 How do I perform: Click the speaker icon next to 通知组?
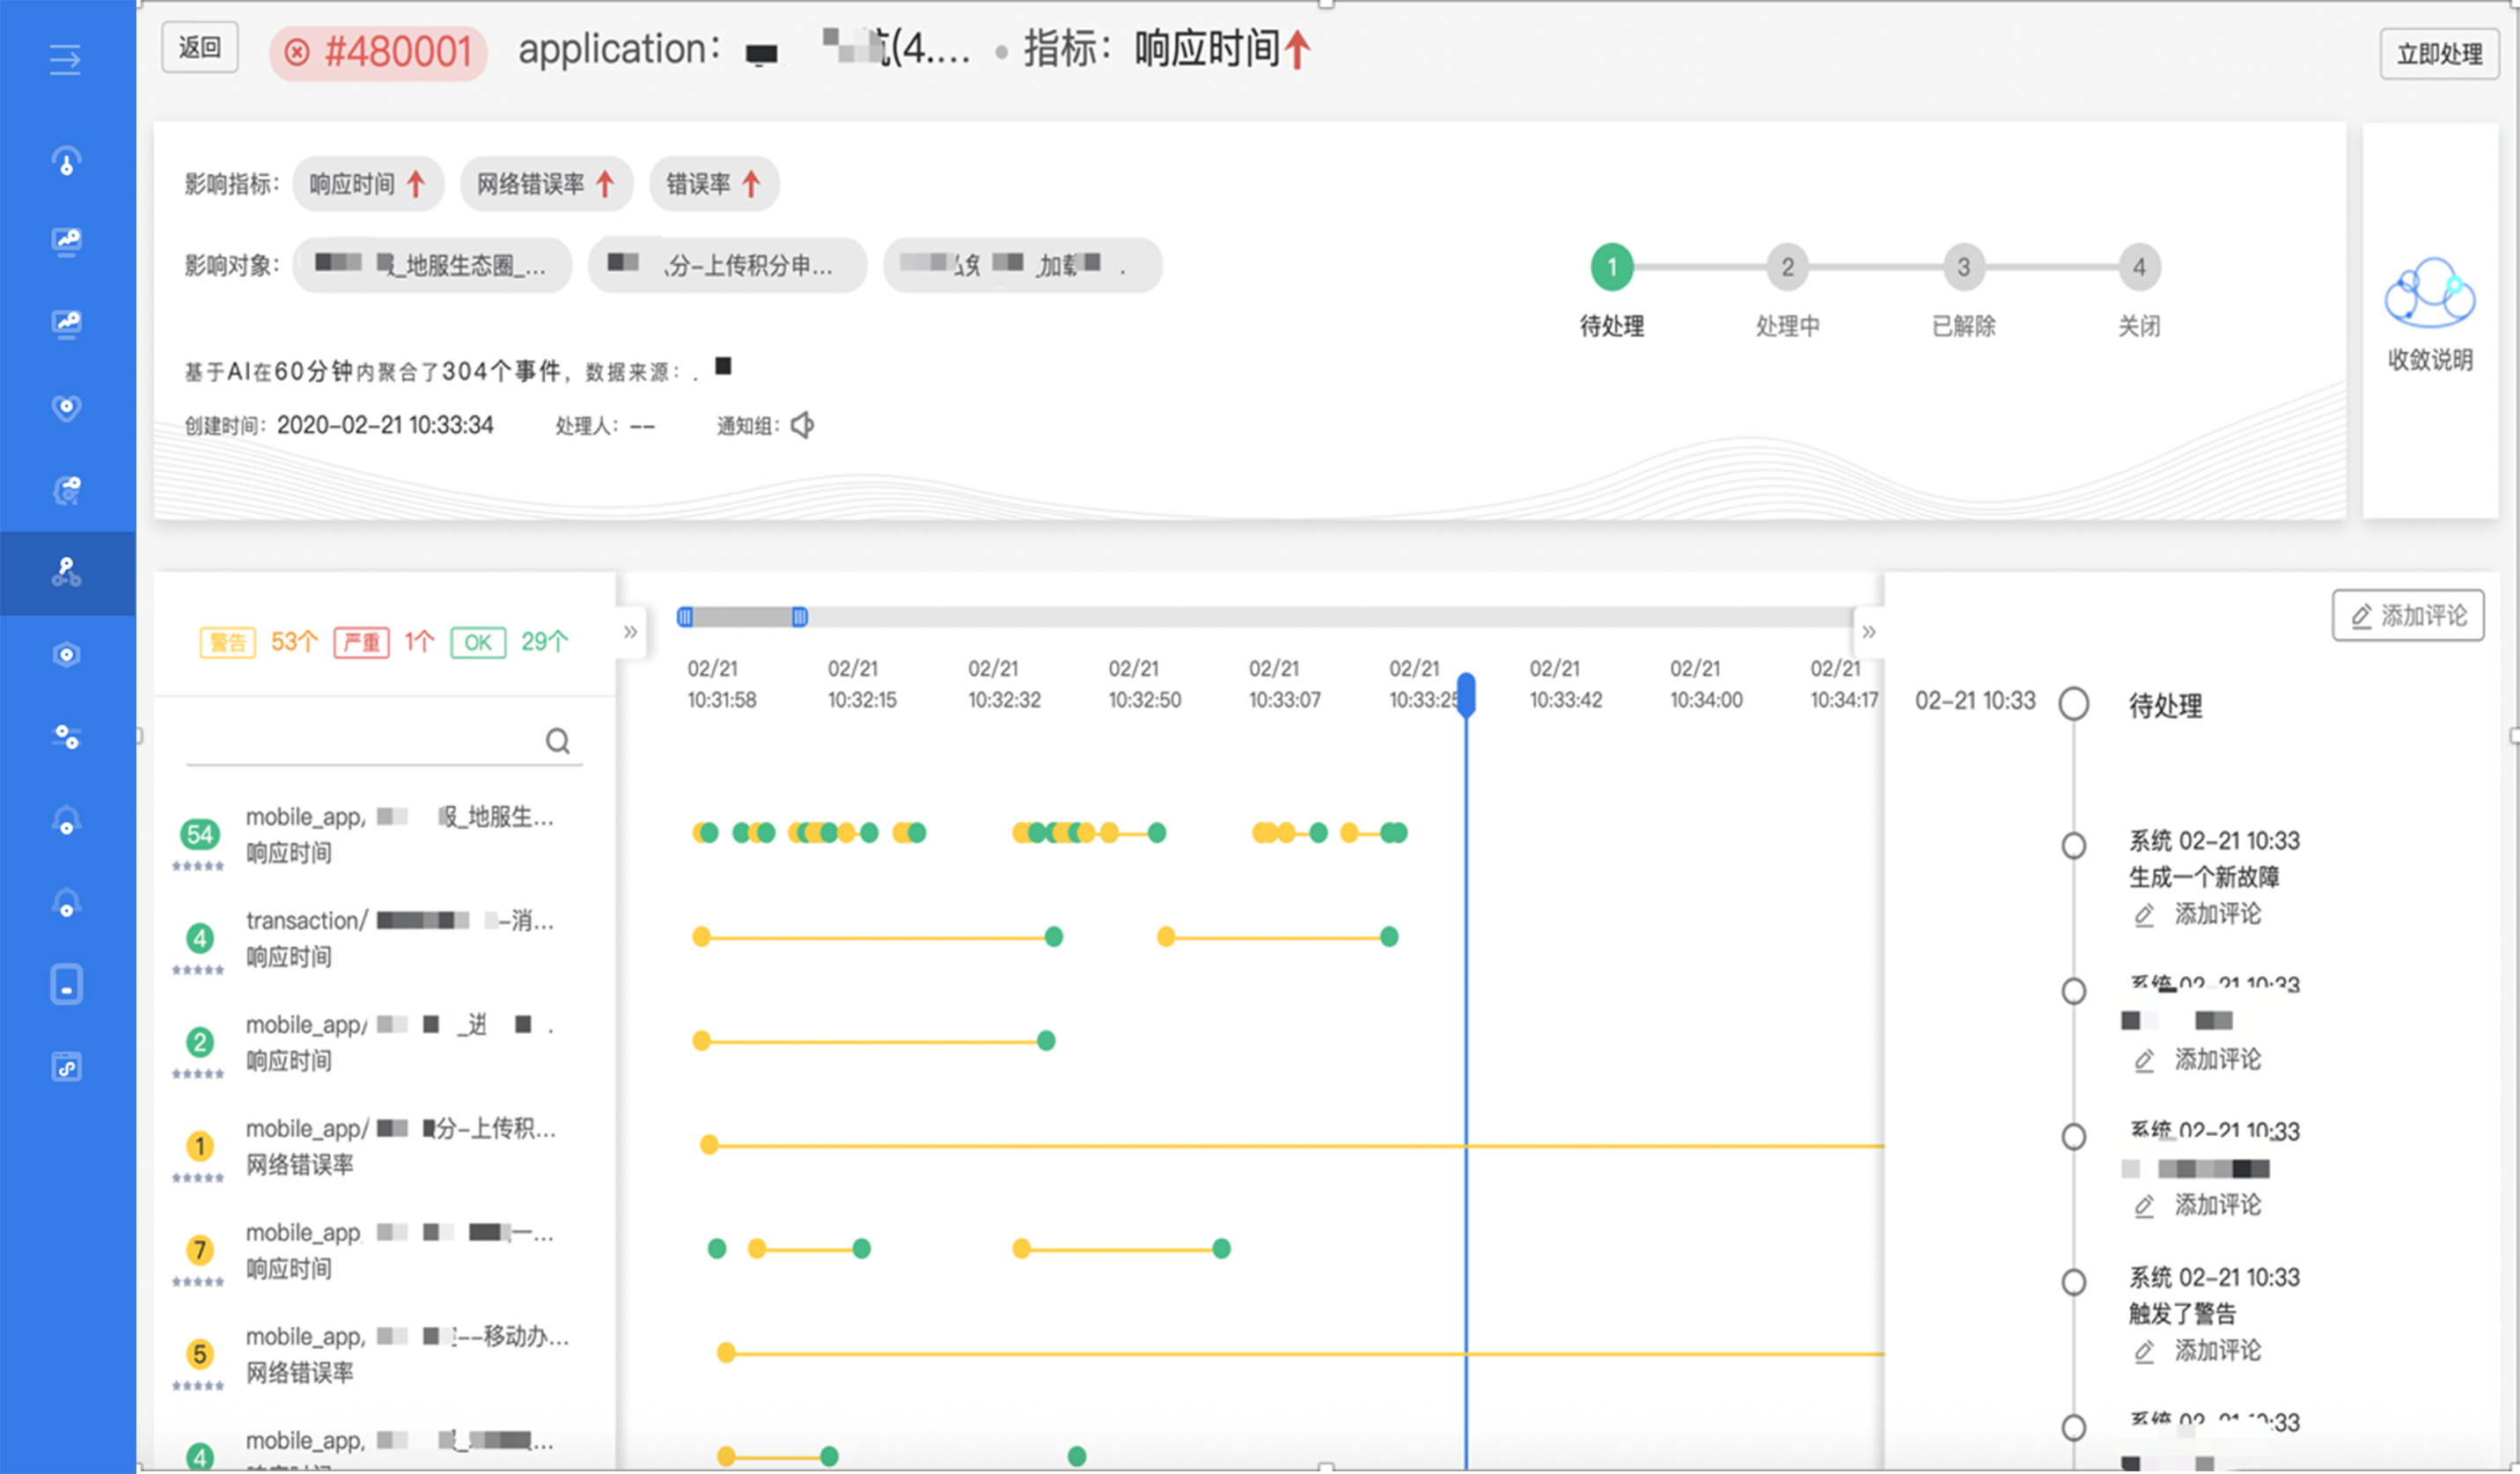[802, 426]
